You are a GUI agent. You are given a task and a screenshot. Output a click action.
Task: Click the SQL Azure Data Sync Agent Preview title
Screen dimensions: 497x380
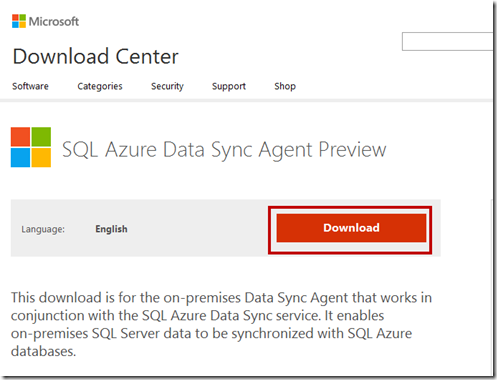[224, 149]
